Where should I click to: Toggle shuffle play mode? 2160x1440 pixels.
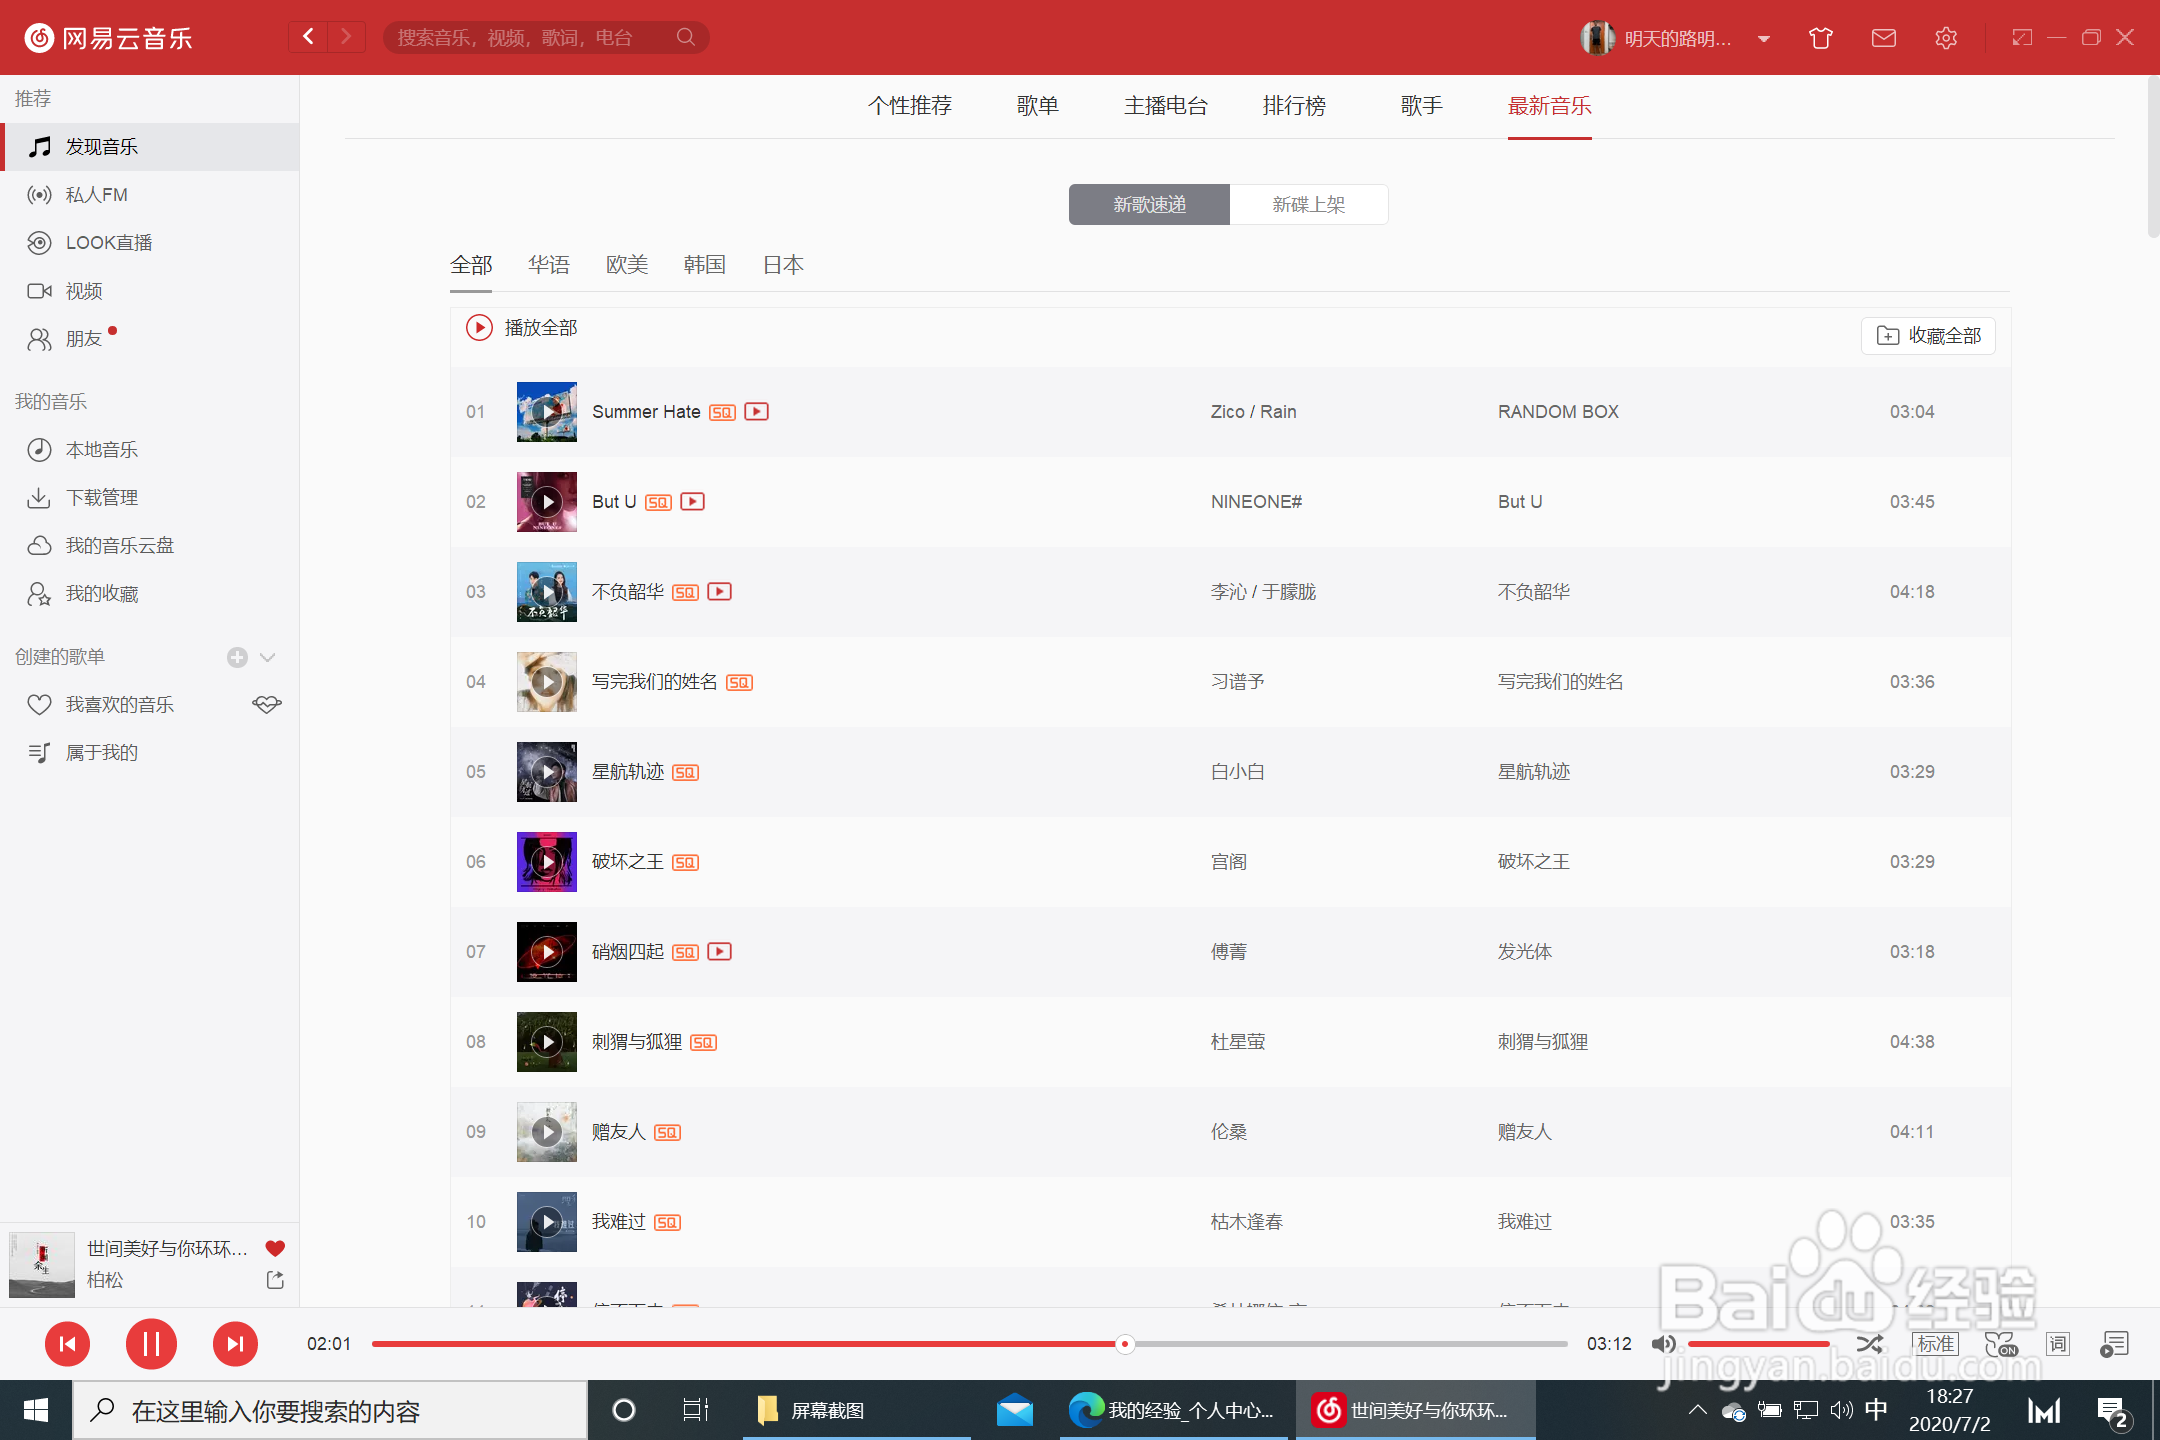tap(1869, 1344)
